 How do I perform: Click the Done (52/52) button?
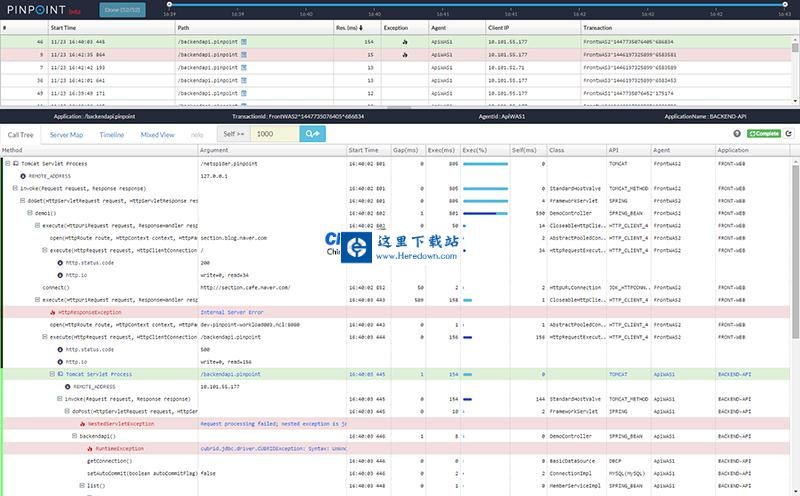coord(122,10)
